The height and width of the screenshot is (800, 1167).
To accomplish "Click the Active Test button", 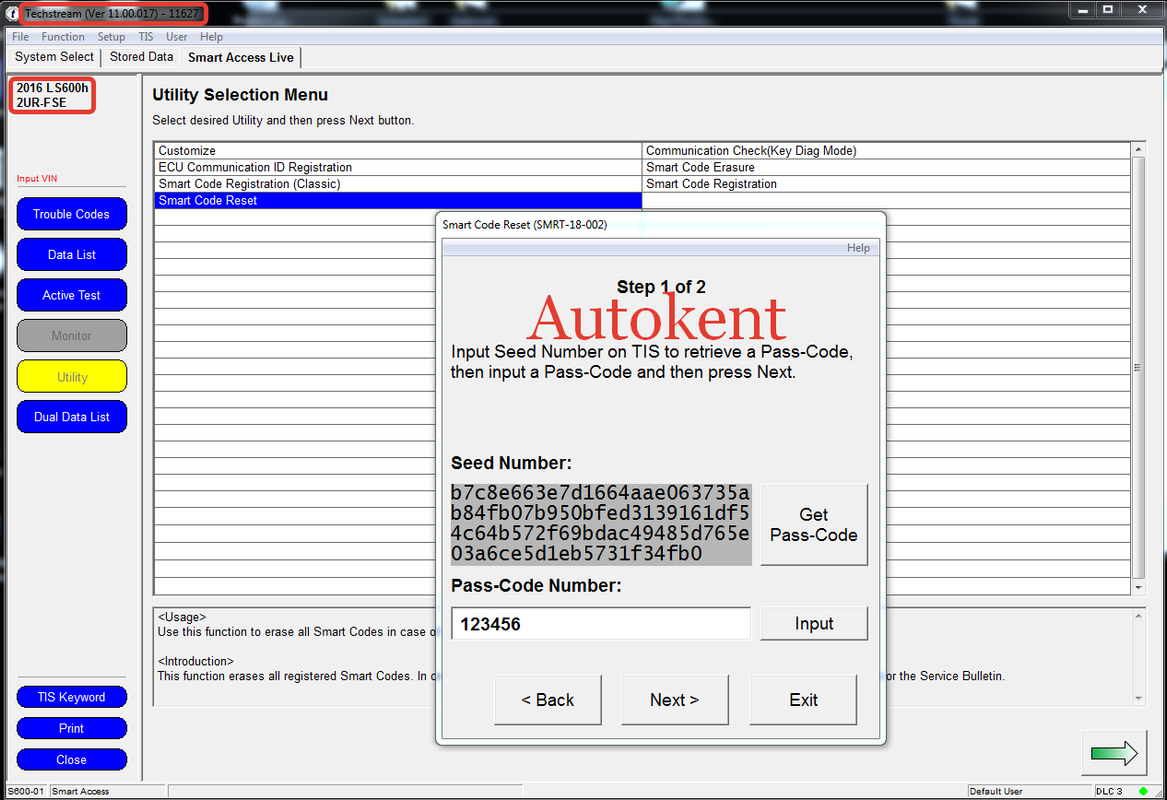I will pos(71,295).
